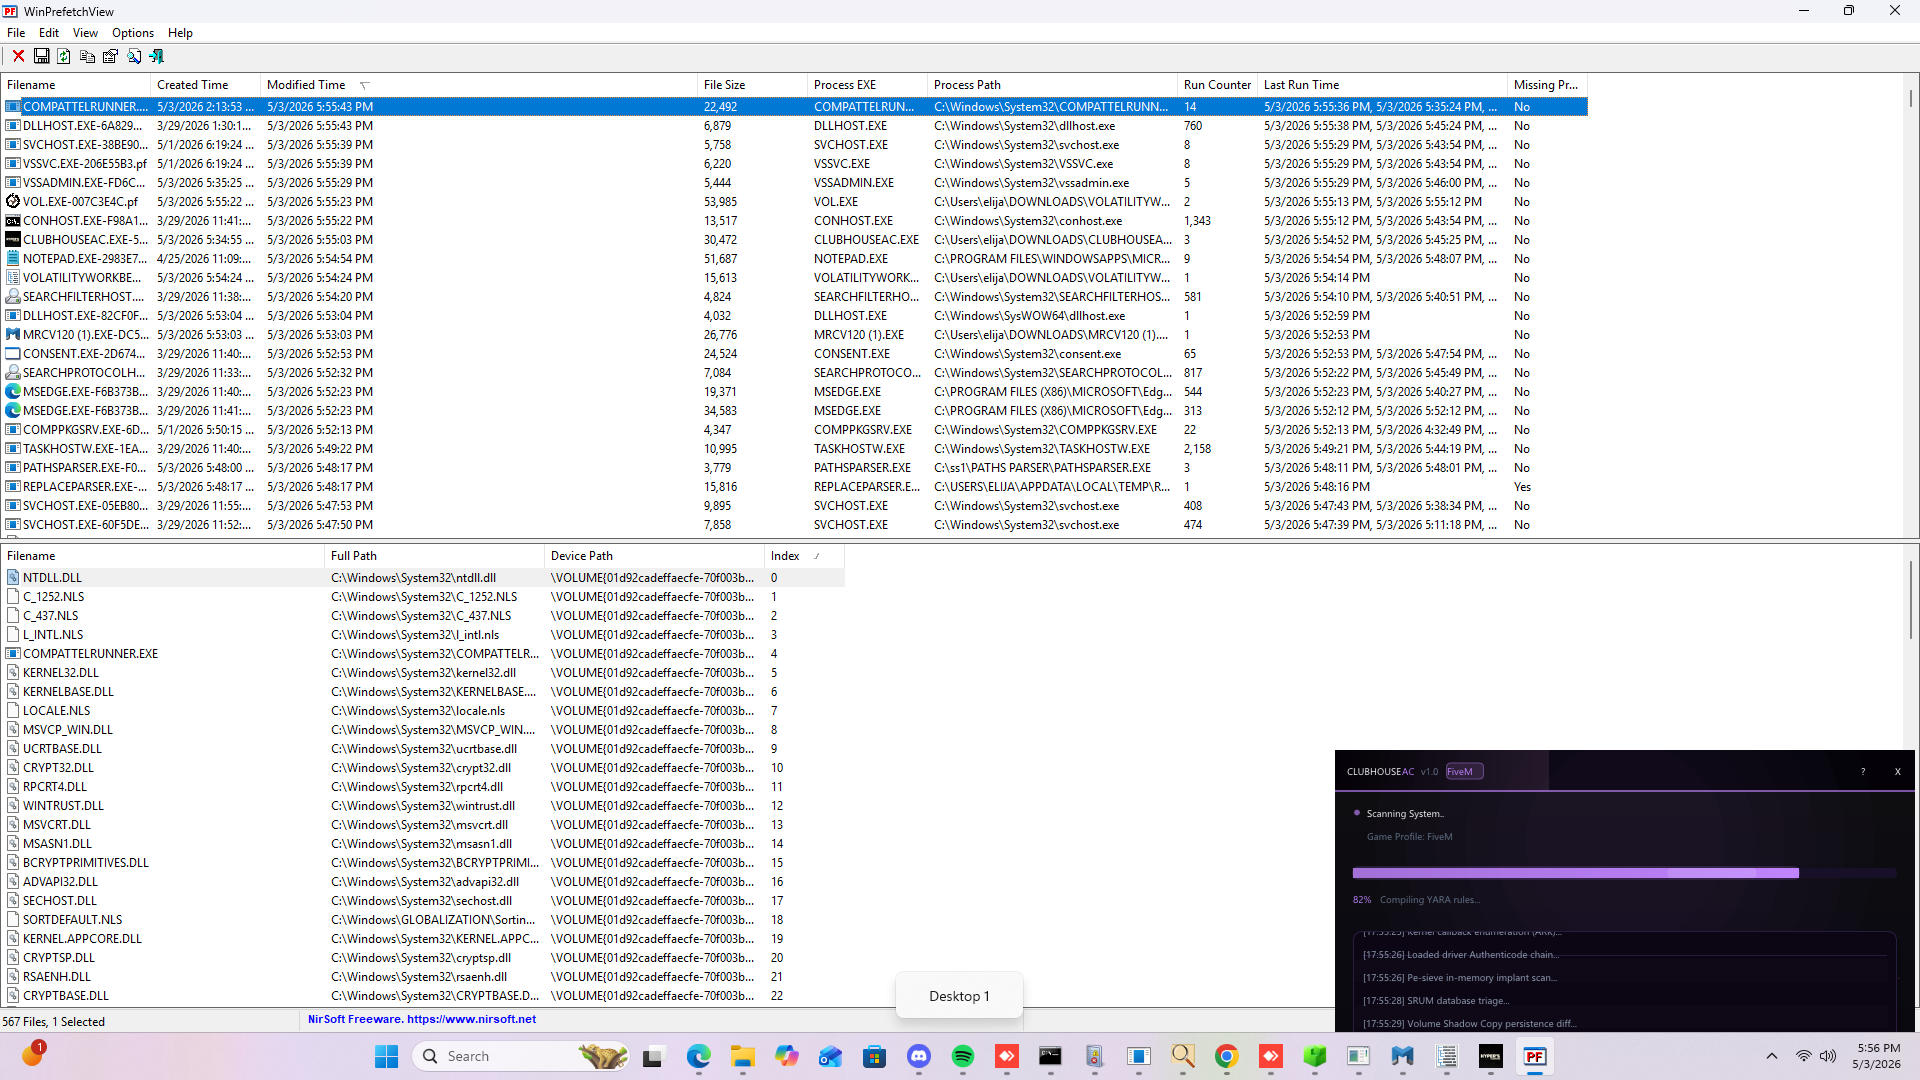Image resolution: width=1920 pixels, height=1080 pixels.
Task: Sort by the Run Counter column header
Action: pos(1217,85)
